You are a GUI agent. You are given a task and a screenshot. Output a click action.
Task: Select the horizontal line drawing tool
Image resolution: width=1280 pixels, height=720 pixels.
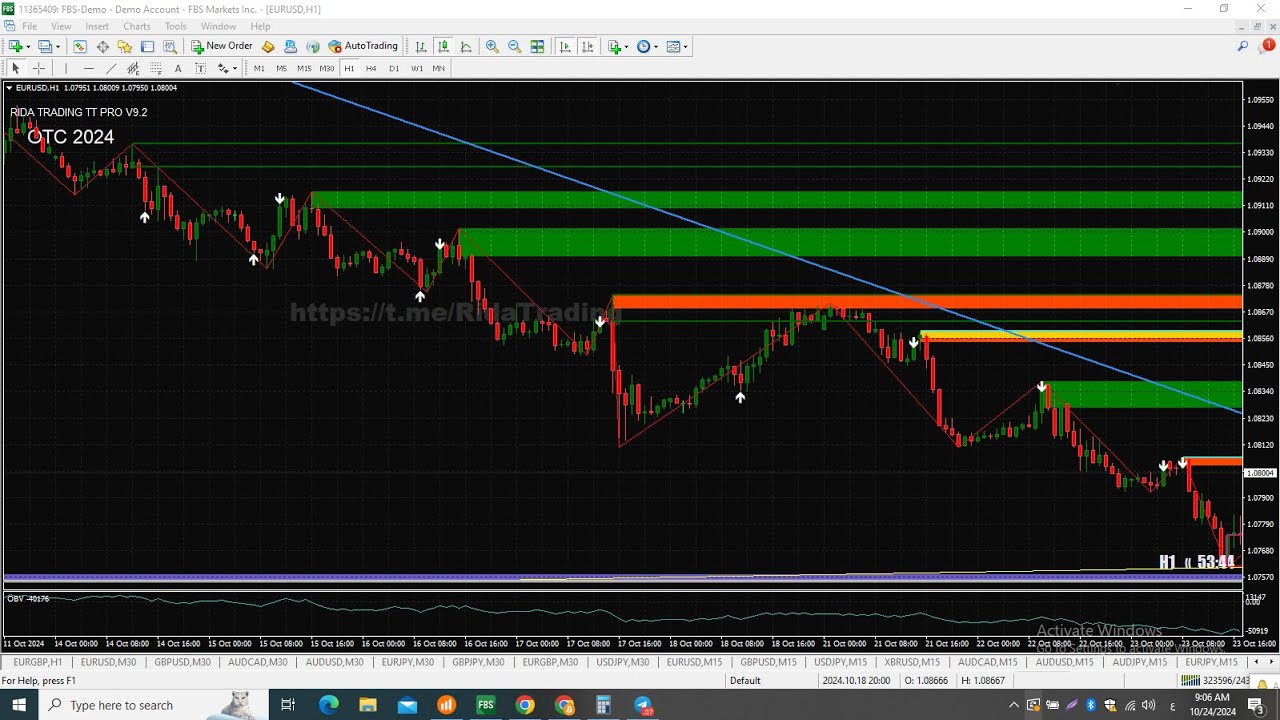point(88,68)
